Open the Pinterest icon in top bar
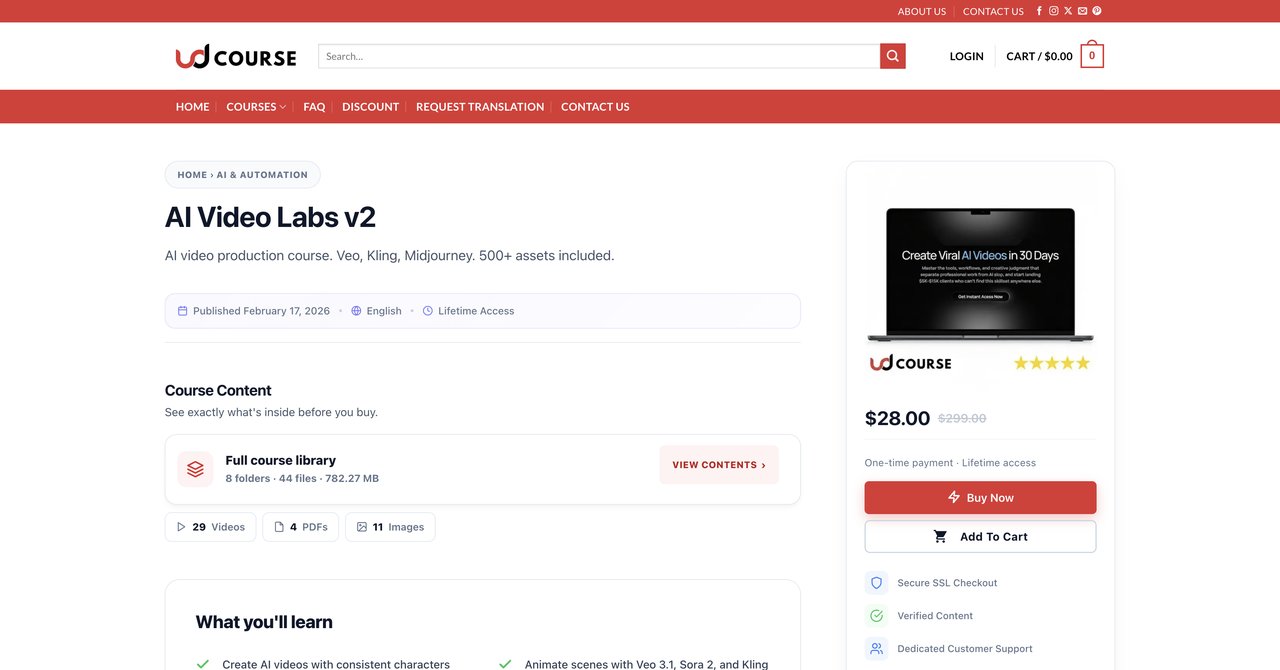Screen dimensions: 1280x670 [x=1097, y=11]
